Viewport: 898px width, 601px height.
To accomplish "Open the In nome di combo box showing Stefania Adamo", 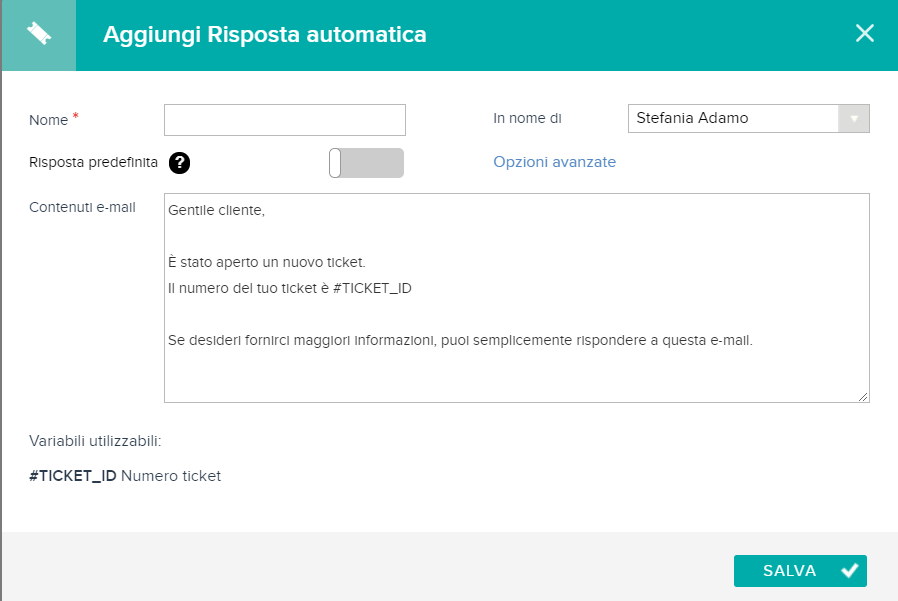I will (749, 118).
